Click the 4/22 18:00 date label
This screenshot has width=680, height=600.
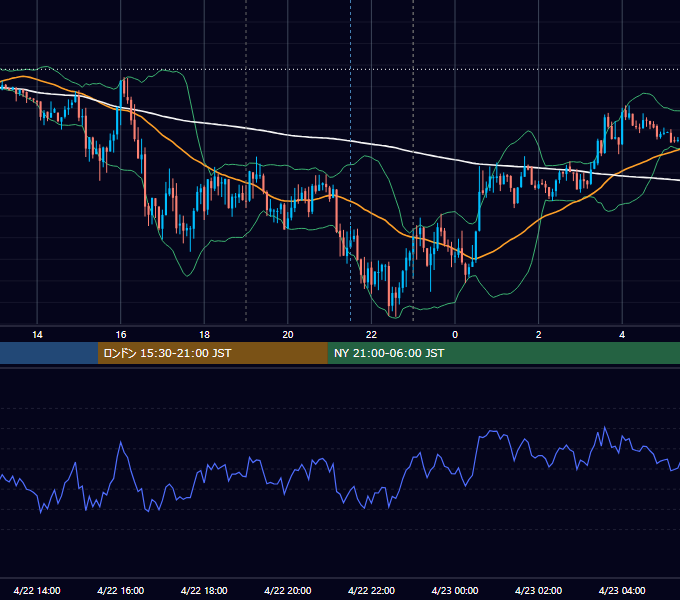tap(204, 590)
